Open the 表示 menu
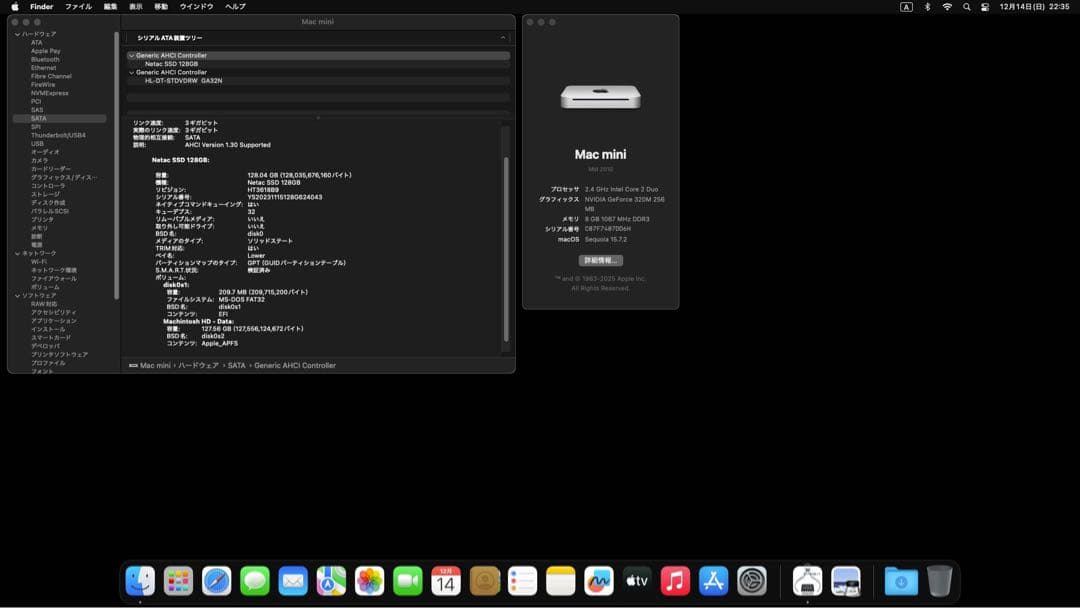The image size is (1080, 608). pos(134,6)
